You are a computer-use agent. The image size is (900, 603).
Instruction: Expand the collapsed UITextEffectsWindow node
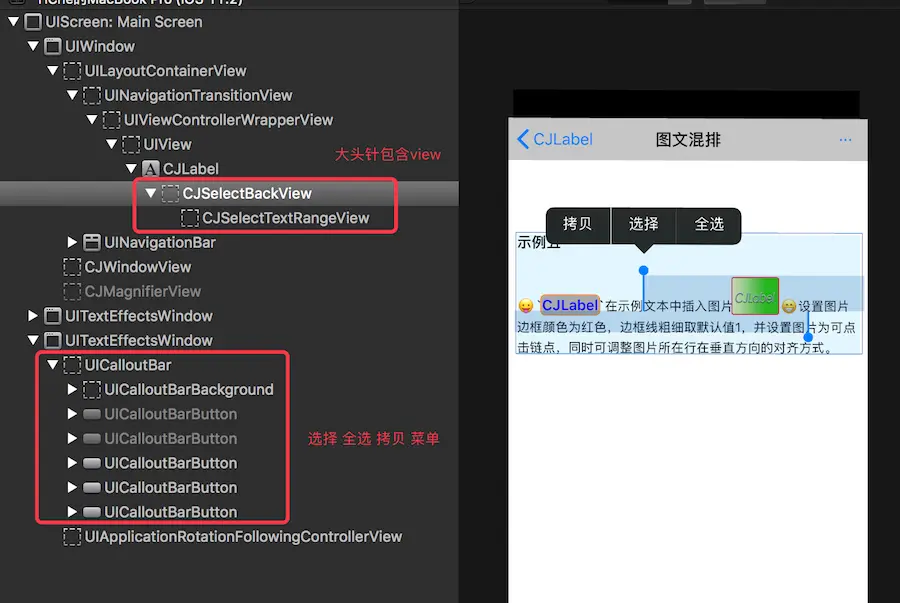[33, 316]
